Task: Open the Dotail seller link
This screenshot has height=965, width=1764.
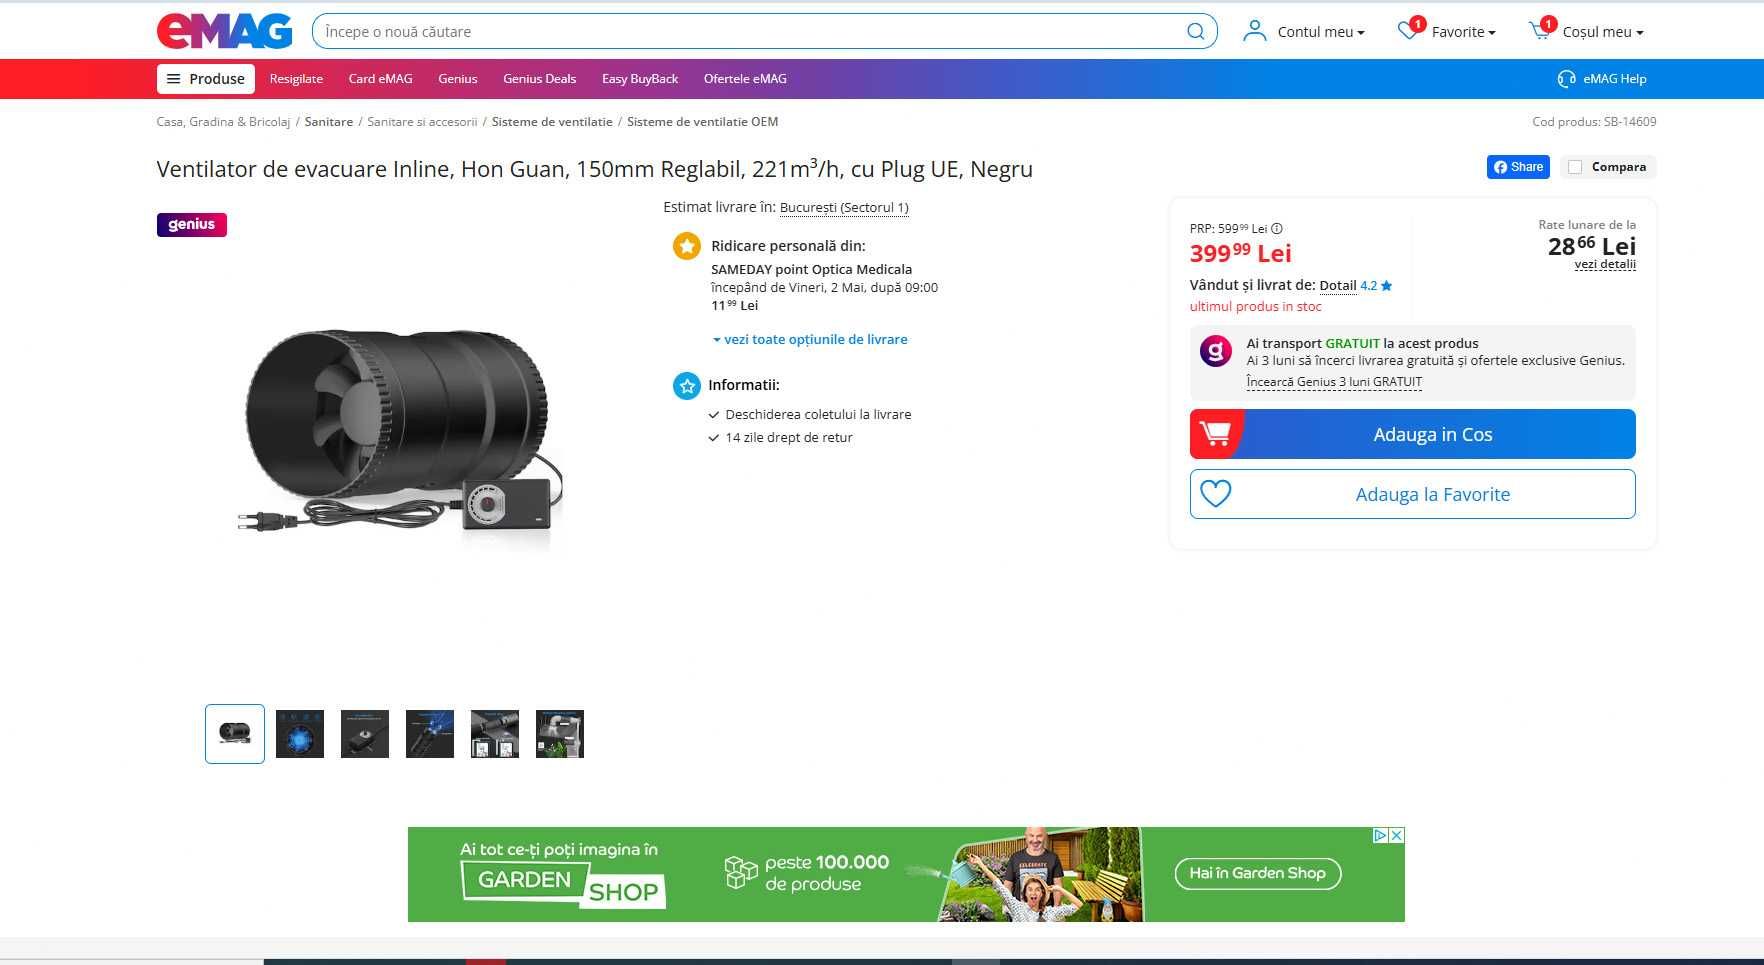Action: tap(1337, 286)
